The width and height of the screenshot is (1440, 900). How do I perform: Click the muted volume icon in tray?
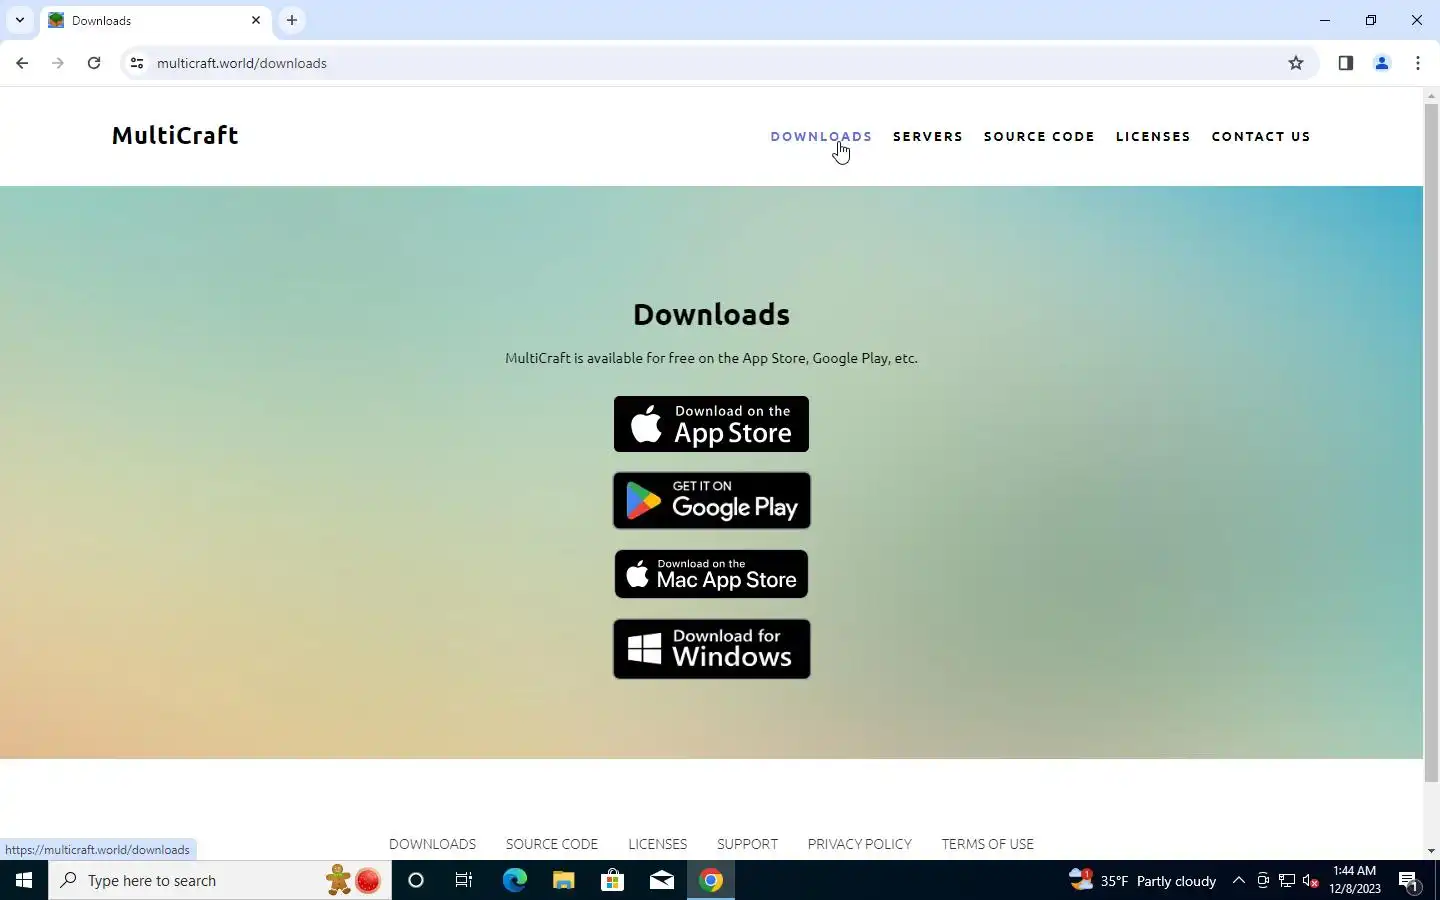click(x=1311, y=880)
